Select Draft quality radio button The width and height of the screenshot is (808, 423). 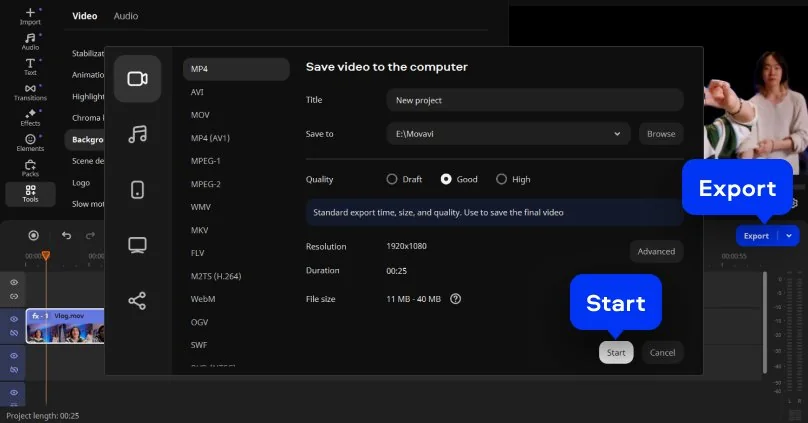pos(392,179)
